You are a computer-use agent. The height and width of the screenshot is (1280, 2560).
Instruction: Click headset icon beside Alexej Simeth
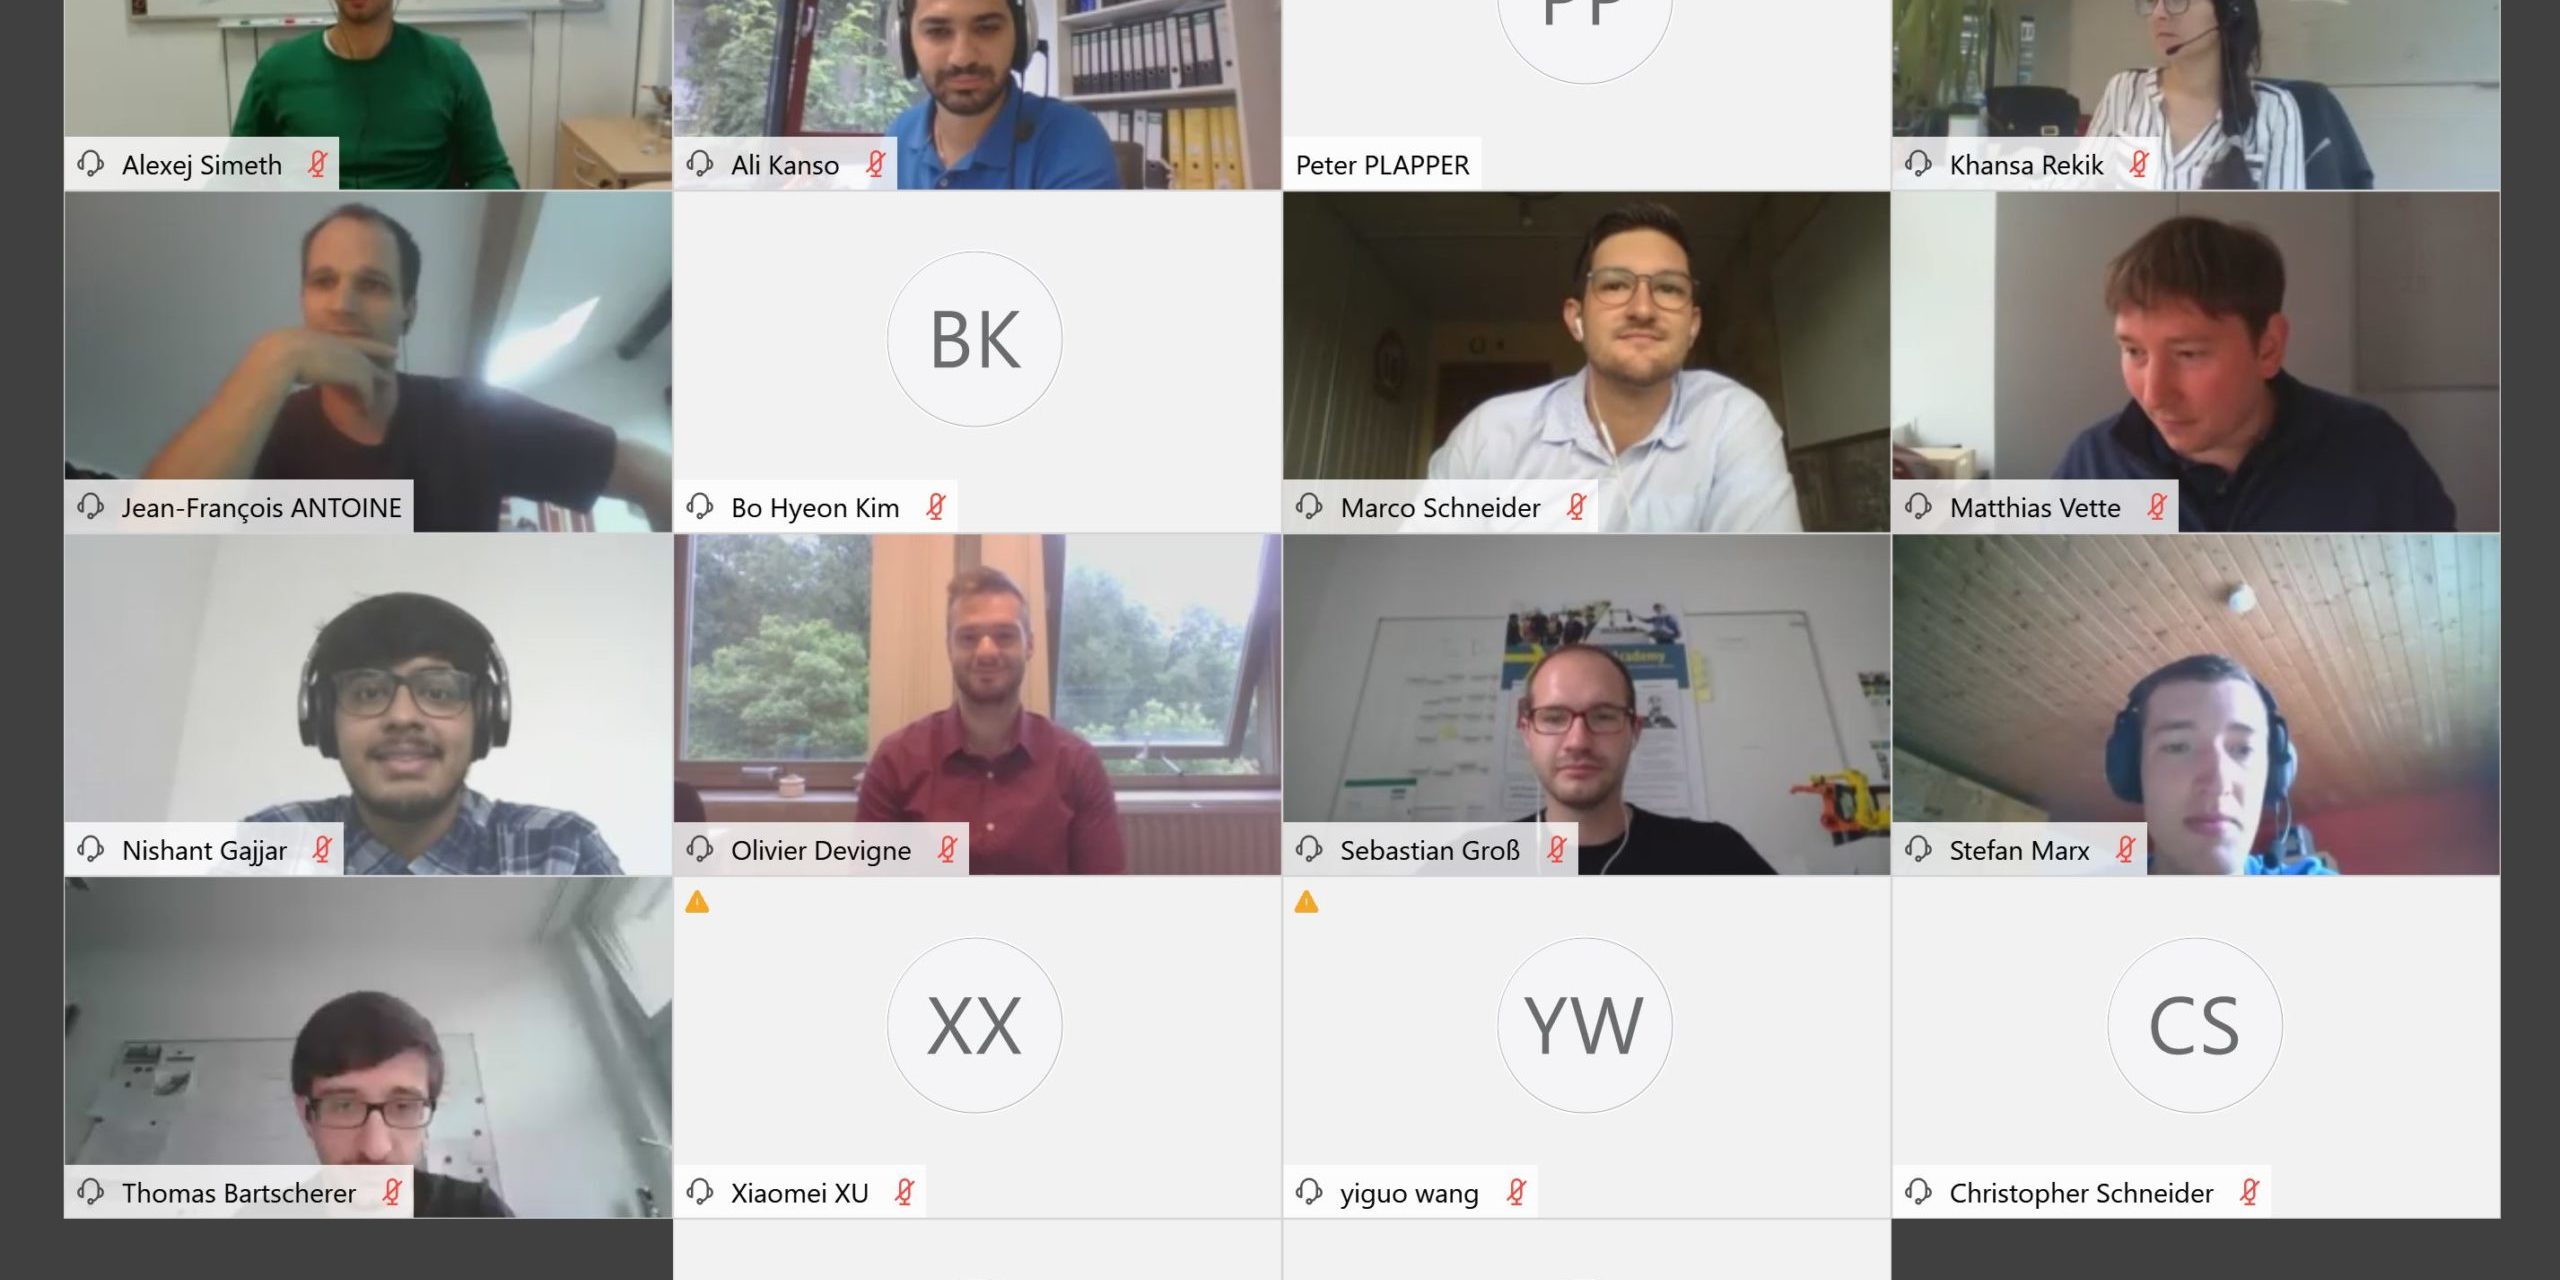coord(91,164)
